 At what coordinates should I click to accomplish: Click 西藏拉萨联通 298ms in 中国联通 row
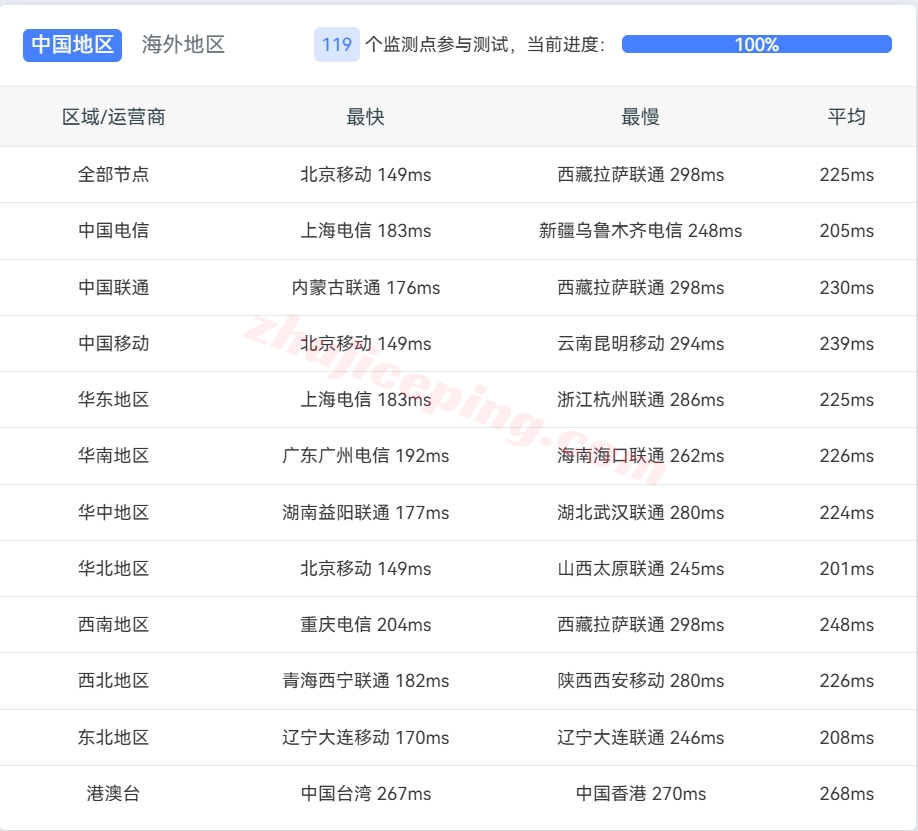point(640,288)
